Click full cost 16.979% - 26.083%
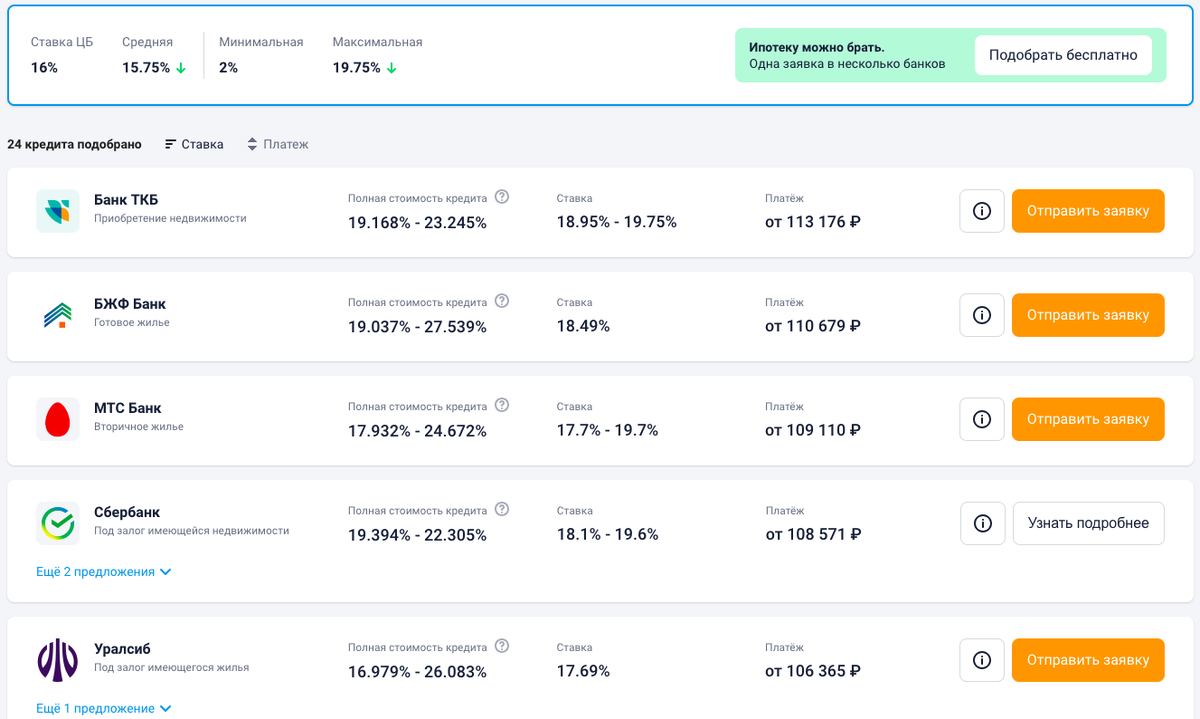 click(x=418, y=671)
